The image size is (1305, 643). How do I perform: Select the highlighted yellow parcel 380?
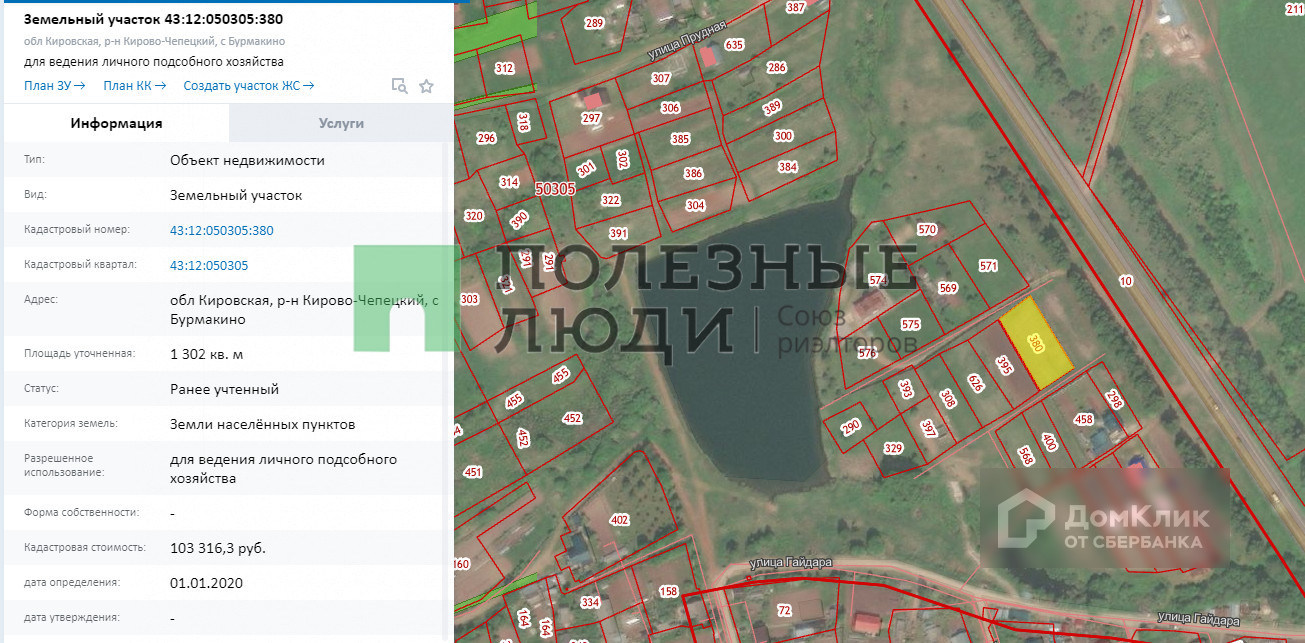click(1036, 345)
